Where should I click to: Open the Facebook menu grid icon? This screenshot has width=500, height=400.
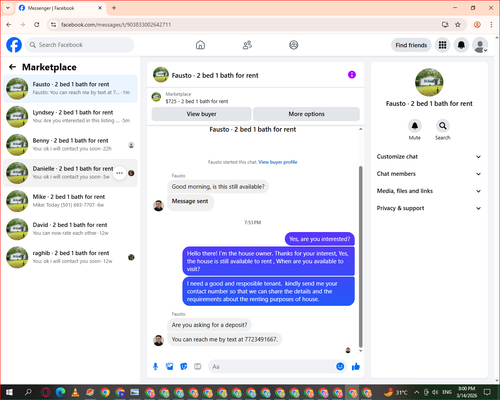[x=442, y=45]
